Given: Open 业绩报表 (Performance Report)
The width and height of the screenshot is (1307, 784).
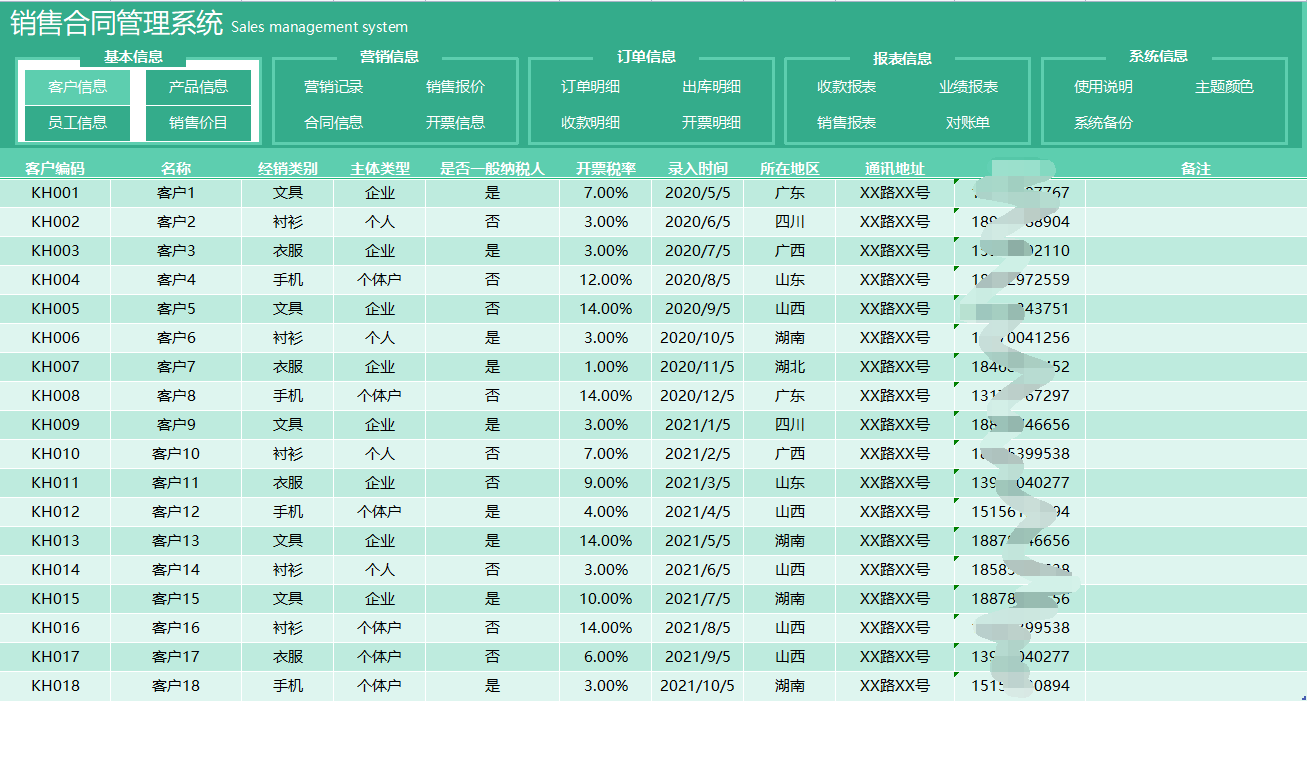Looking at the screenshot, I should pyautogui.click(x=966, y=87).
